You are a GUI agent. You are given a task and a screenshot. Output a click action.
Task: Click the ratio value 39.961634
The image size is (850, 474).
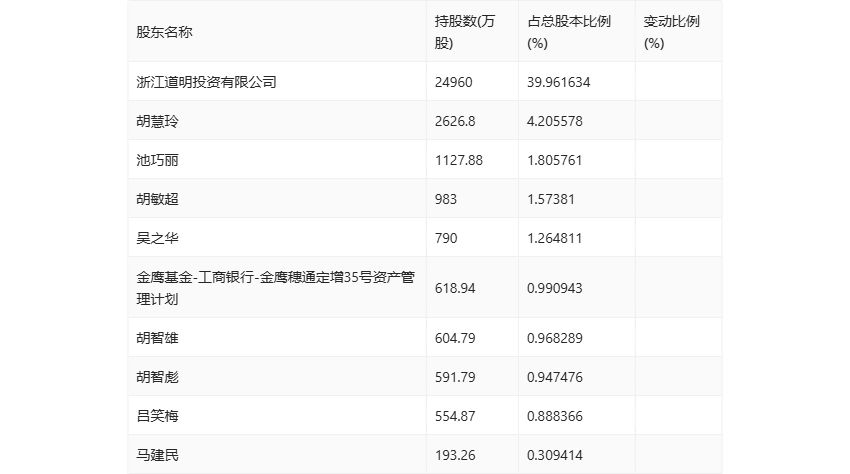[x=558, y=82]
